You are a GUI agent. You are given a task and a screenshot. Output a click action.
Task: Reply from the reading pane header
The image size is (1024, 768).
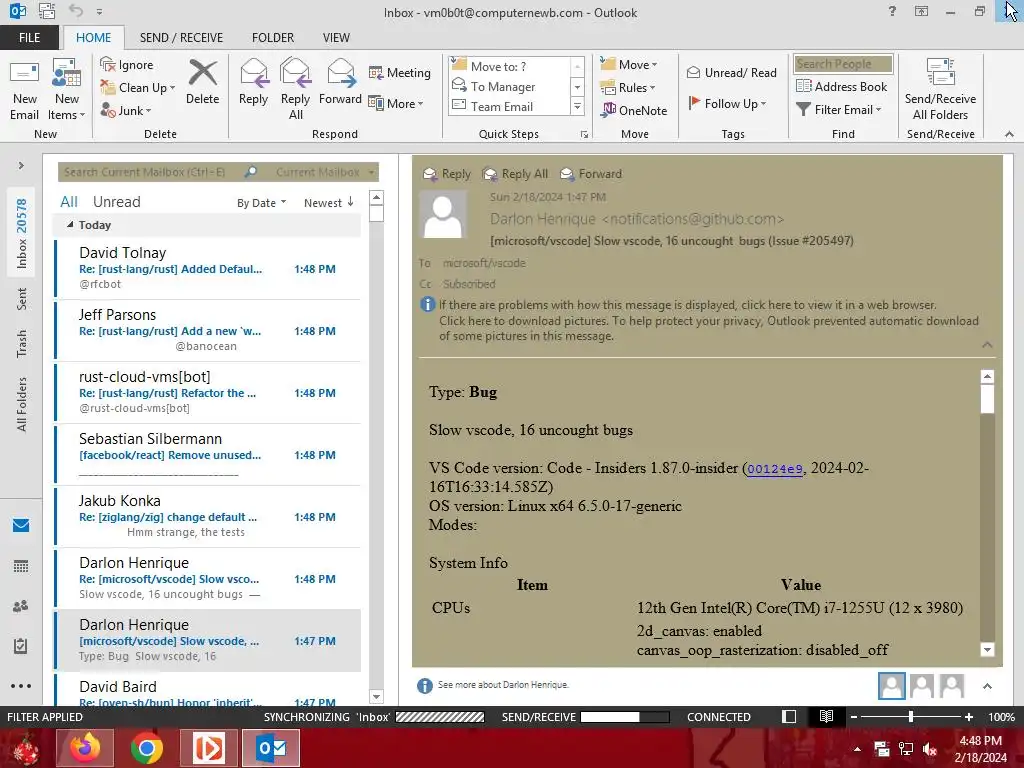coord(447,174)
